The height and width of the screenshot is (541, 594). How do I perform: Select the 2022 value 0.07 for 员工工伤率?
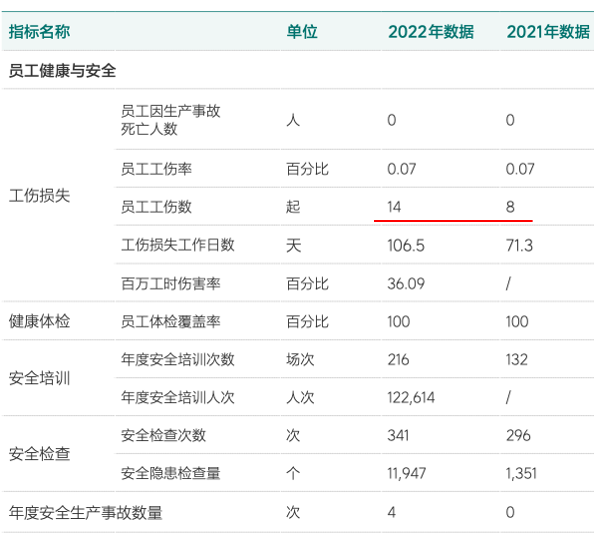(402, 169)
